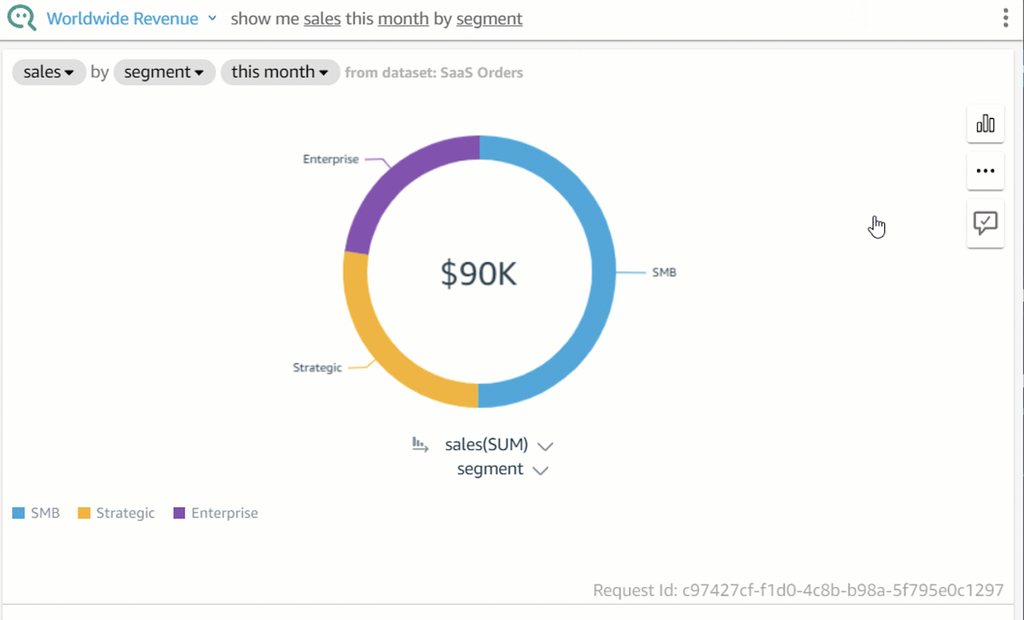The image size is (1024, 620).
Task: Click the sort icon beside sales(SUM)
Action: (421, 444)
